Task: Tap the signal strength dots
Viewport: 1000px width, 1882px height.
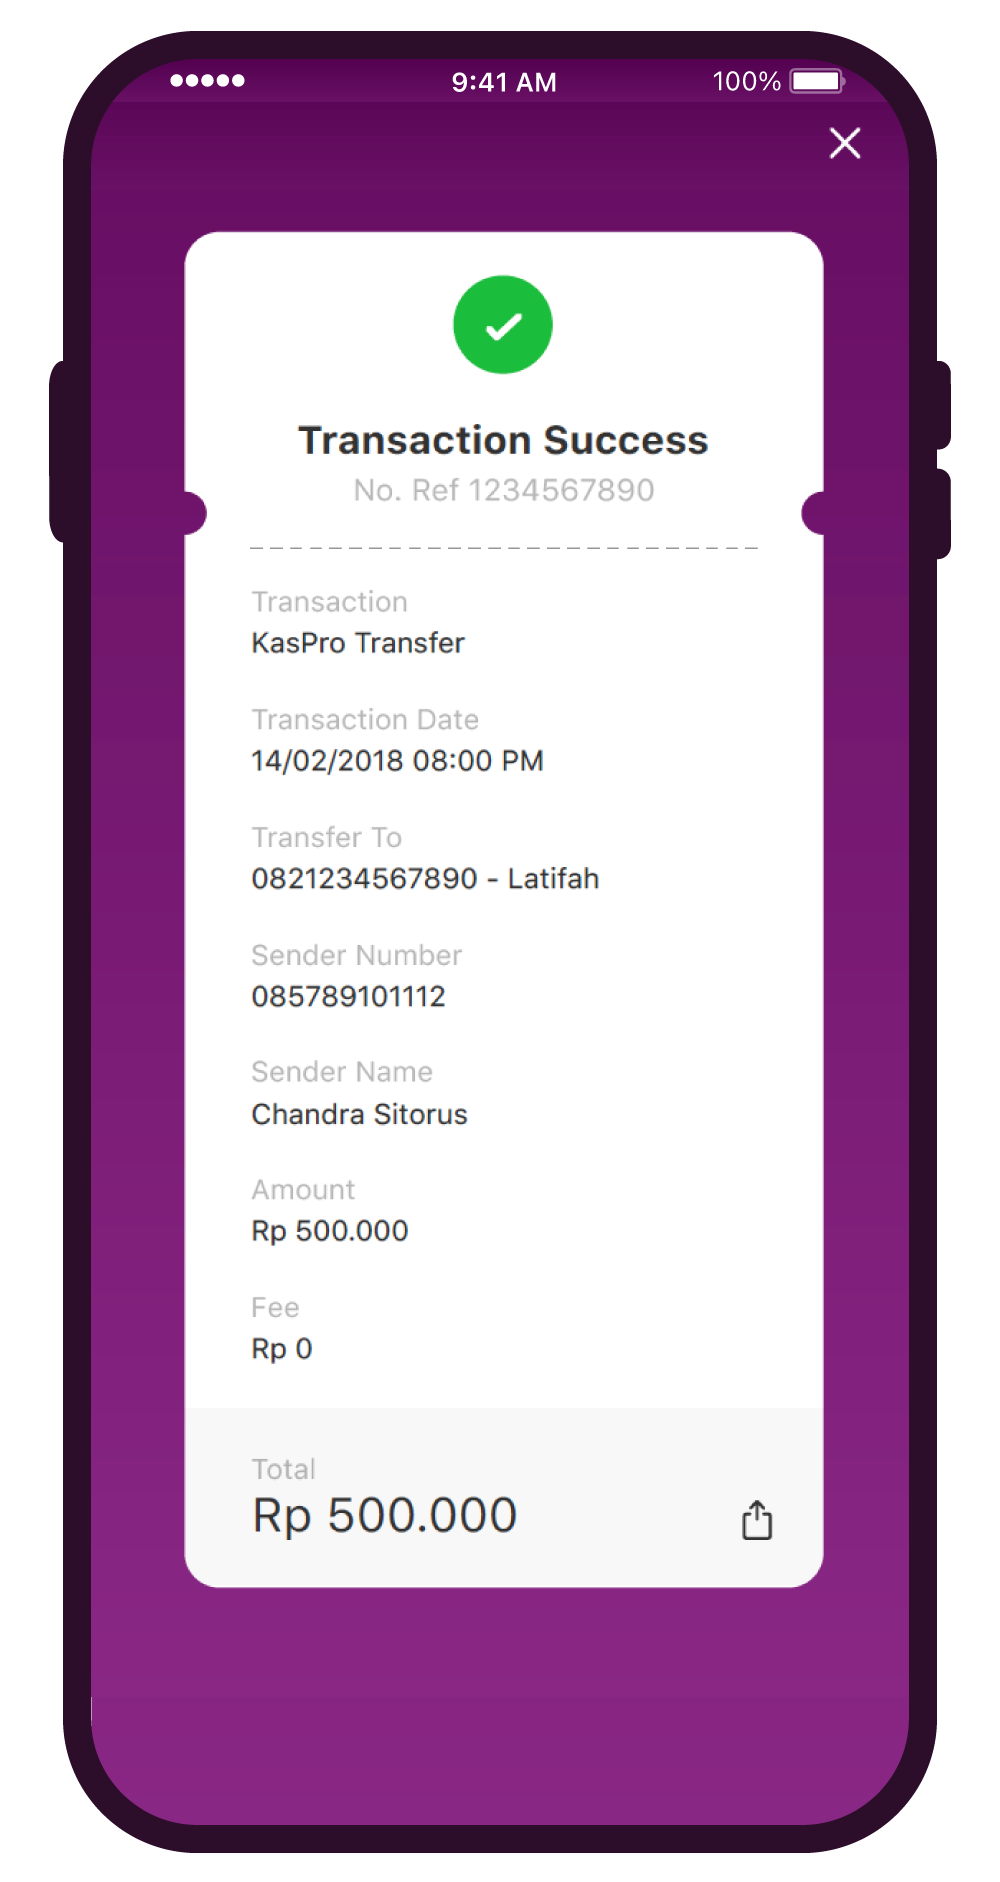Action: click(207, 81)
